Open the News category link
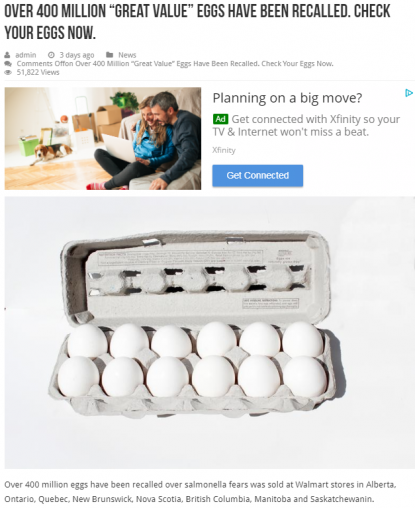 pos(127,55)
